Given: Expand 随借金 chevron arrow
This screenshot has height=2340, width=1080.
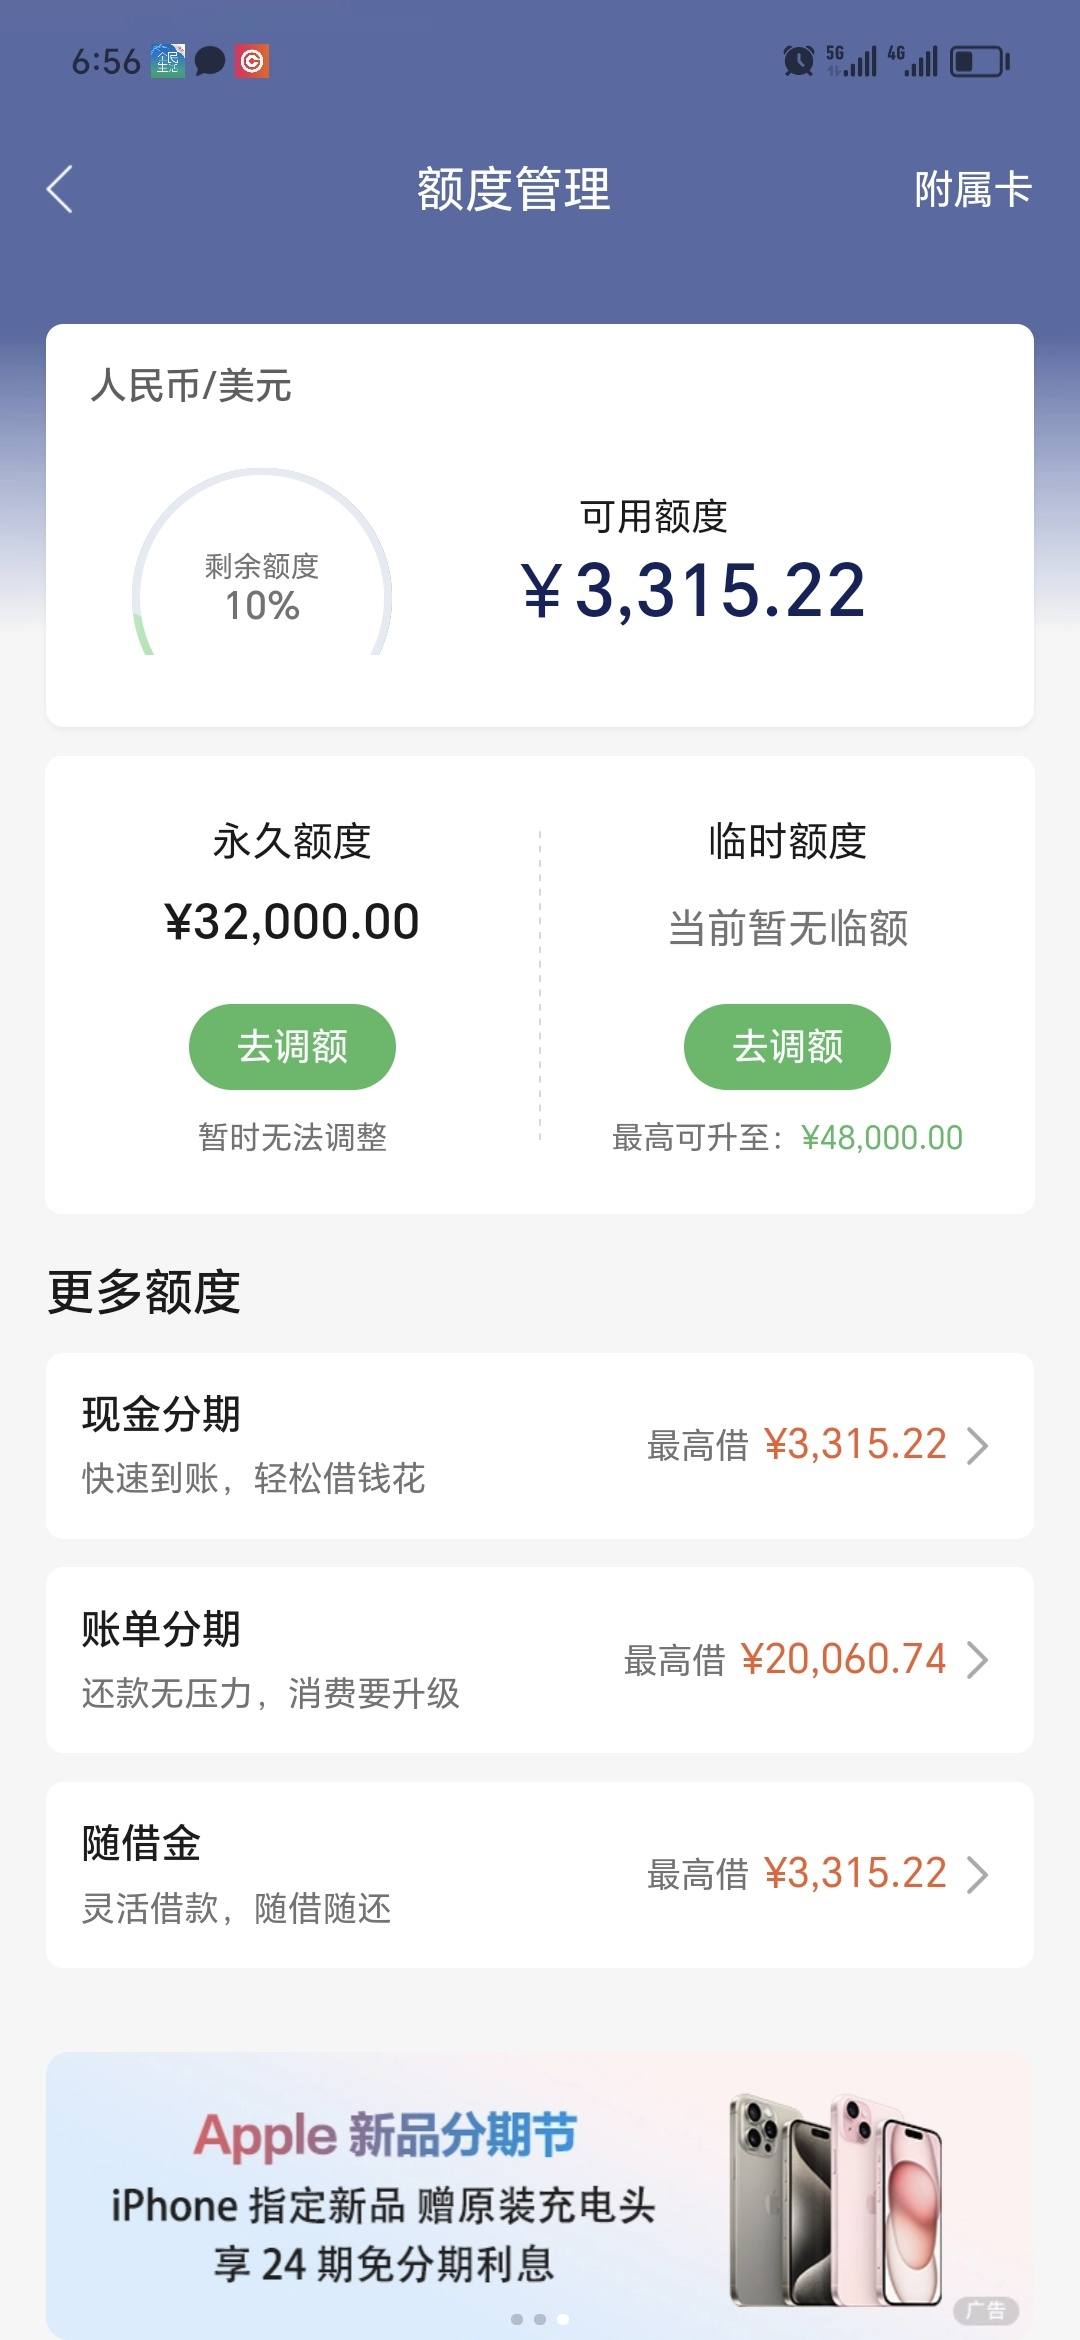Looking at the screenshot, I should click(978, 1875).
